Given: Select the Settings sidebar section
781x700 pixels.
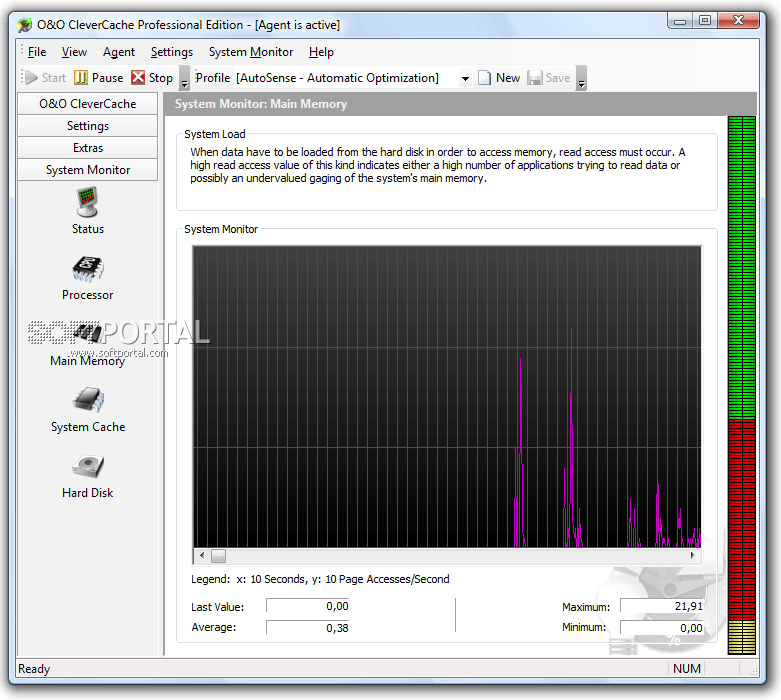Looking at the screenshot, I should click(88, 126).
